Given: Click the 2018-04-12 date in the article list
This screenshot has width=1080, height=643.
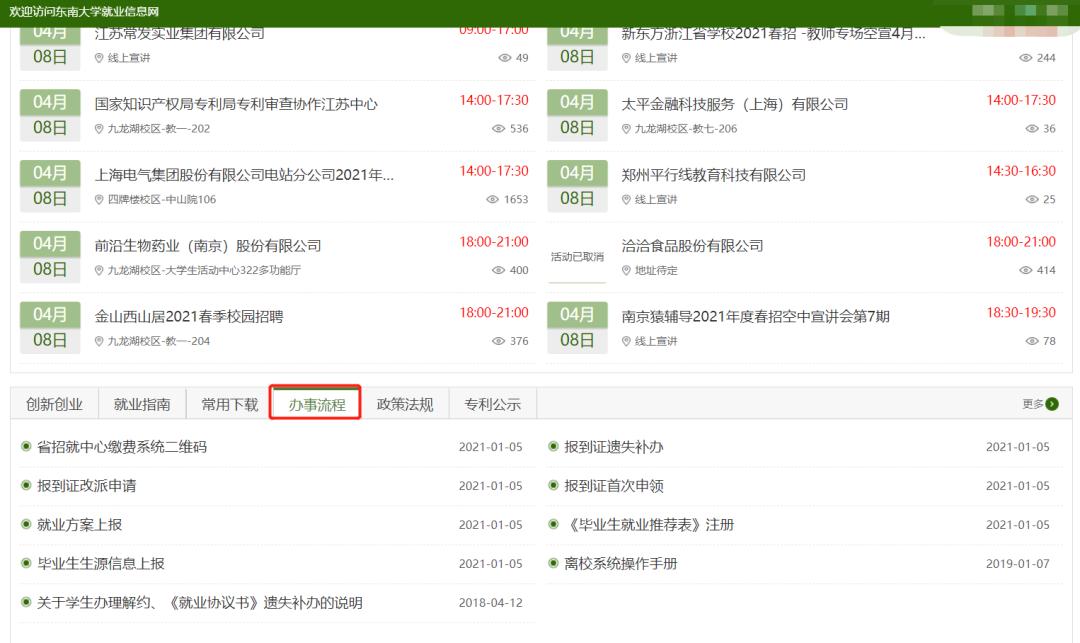Looking at the screenshot, I should coord(490,603).
